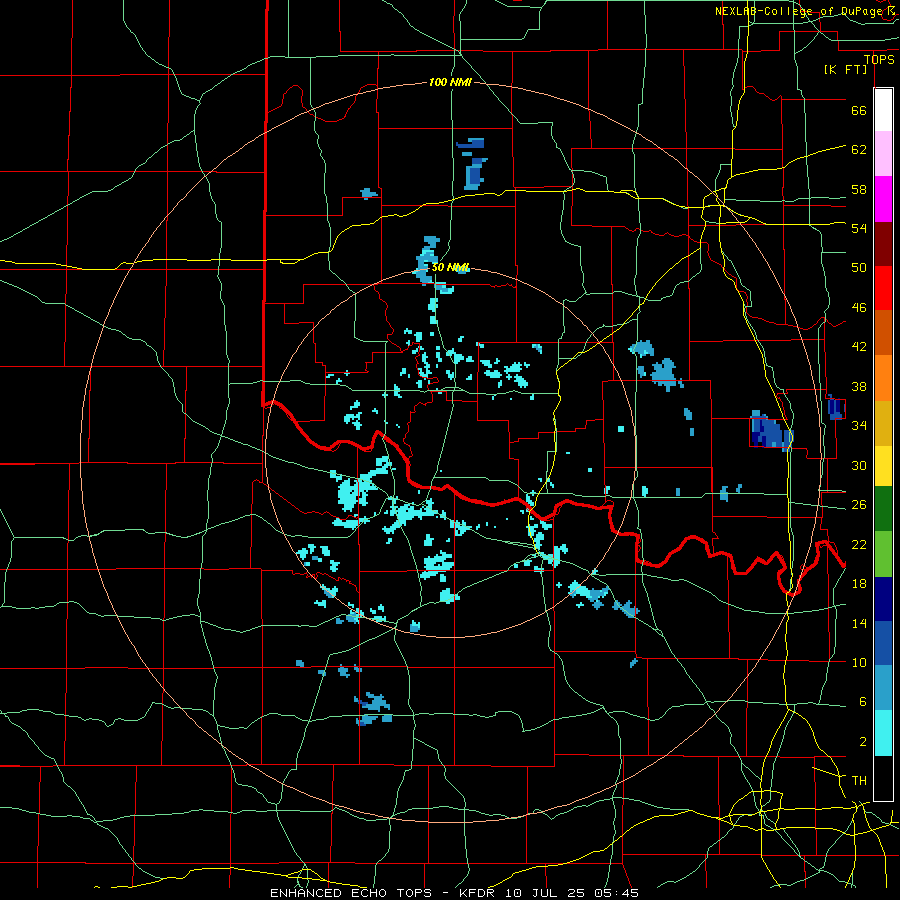Screen dimensions: 900x900
Task: Click the '10 JUL 25' date text
Action: click(545, 893)
